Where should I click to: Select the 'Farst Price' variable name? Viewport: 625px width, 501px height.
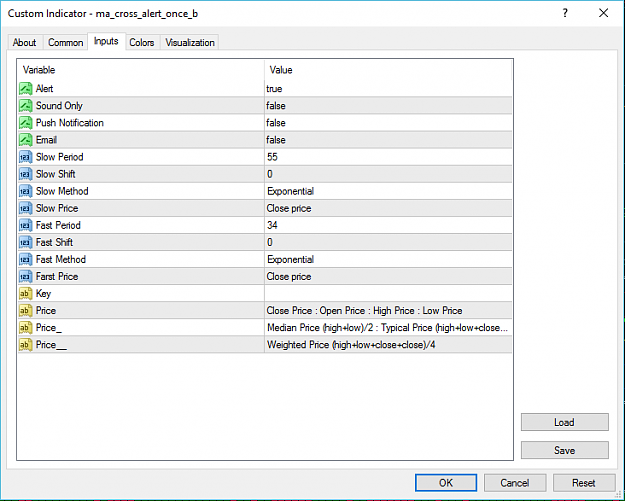coord(57,277)
